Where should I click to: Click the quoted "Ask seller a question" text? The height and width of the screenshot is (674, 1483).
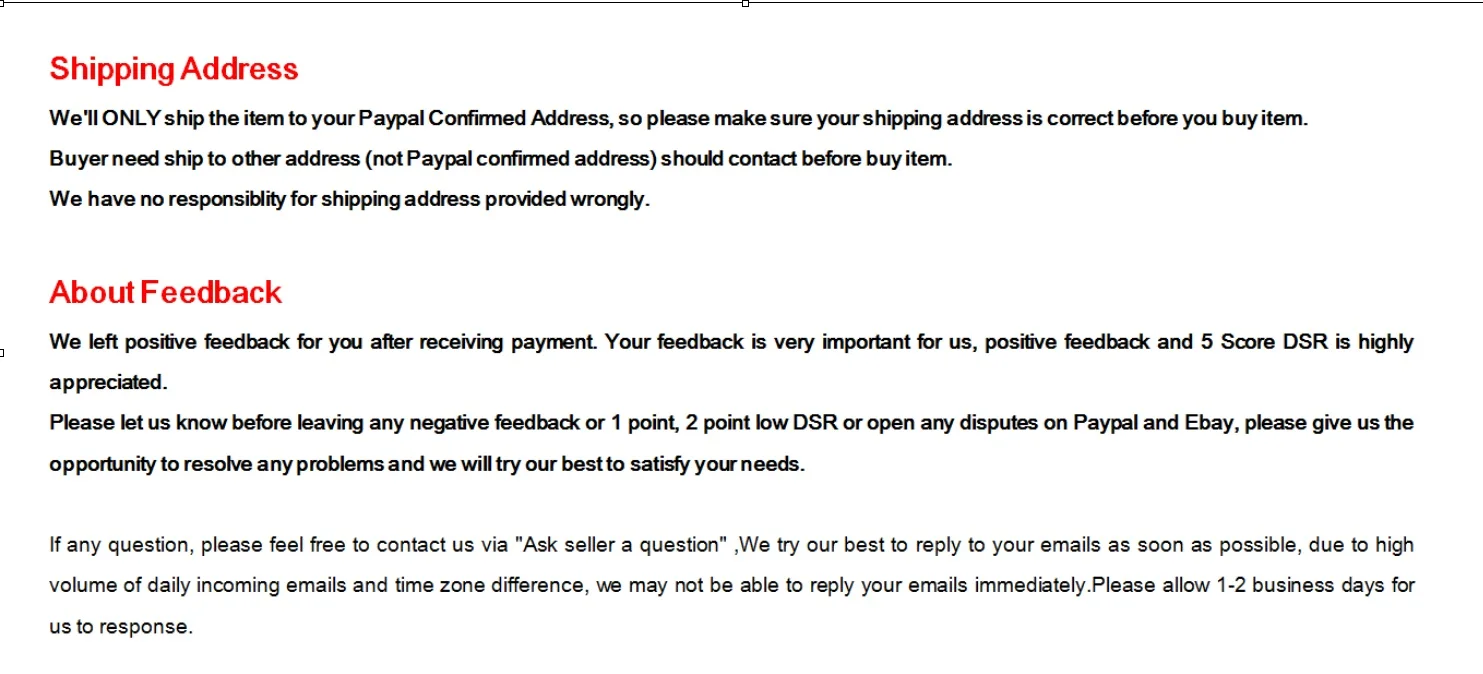click(621, 545)
